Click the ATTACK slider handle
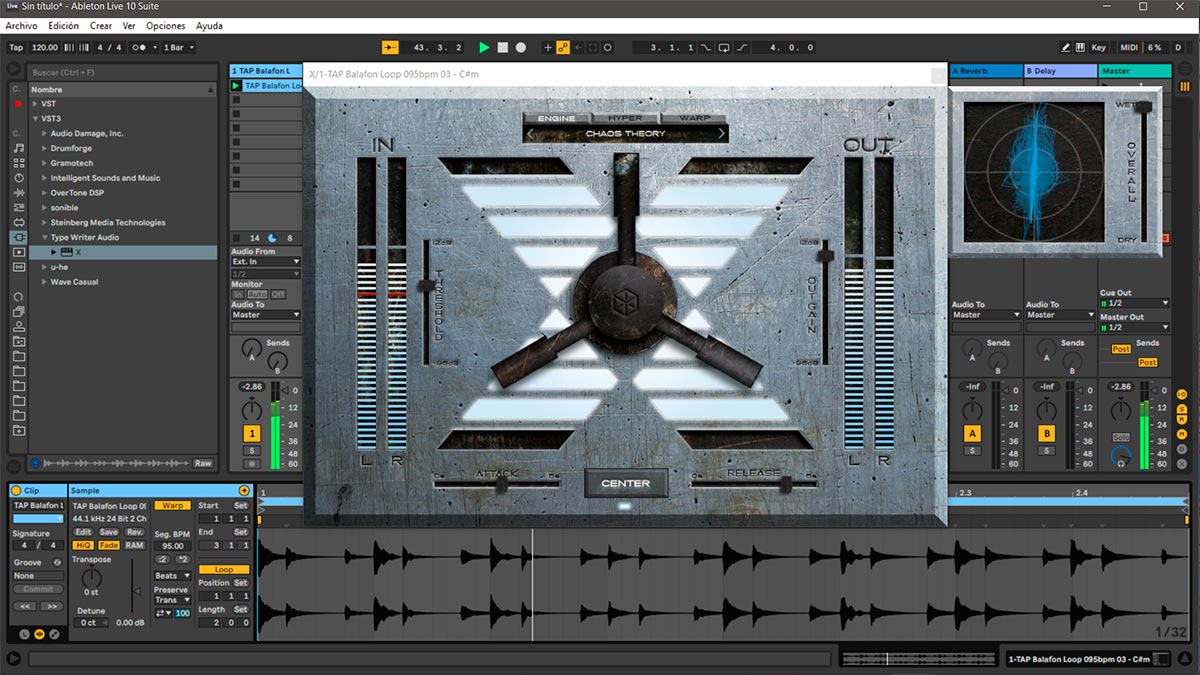The image size is (1200, 675). pyautogui.click(x=501, y=484)
